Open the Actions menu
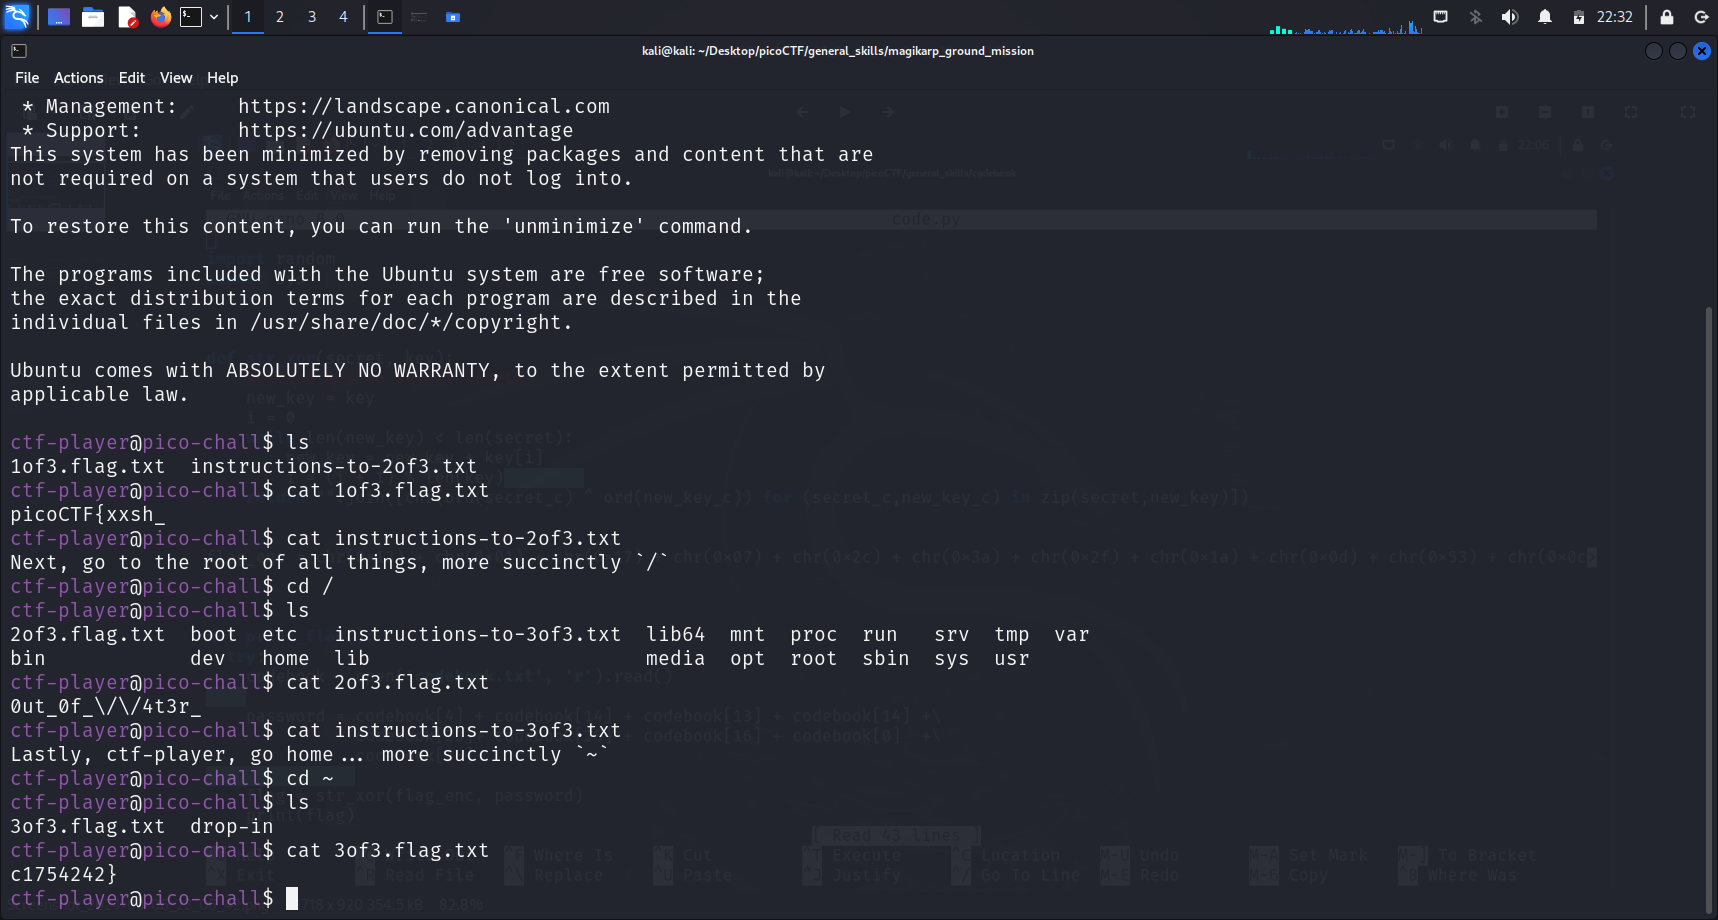 pos(78,78)
